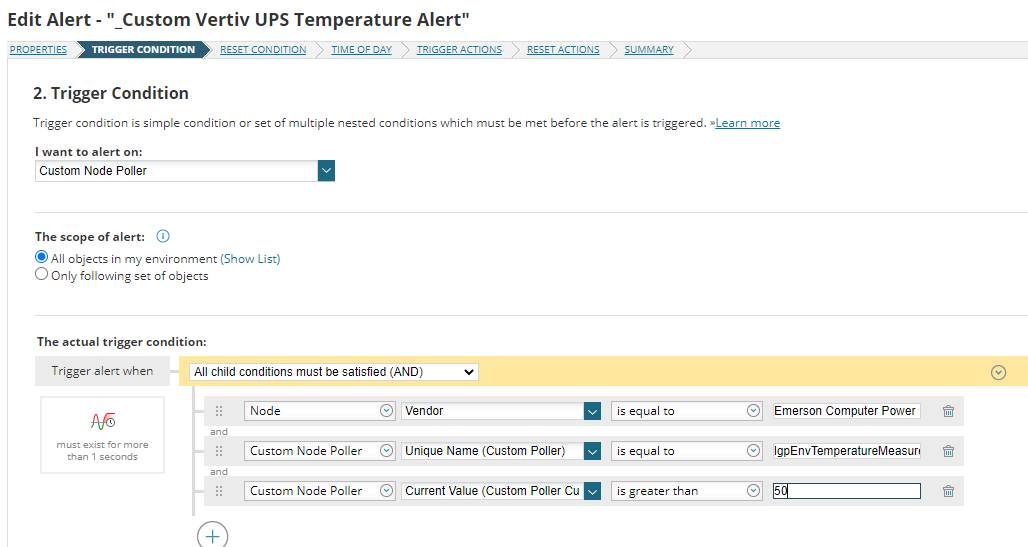1028x547 pixels.
Task: Go to the Trigger Actions step
Action: [x=459, y=50]
